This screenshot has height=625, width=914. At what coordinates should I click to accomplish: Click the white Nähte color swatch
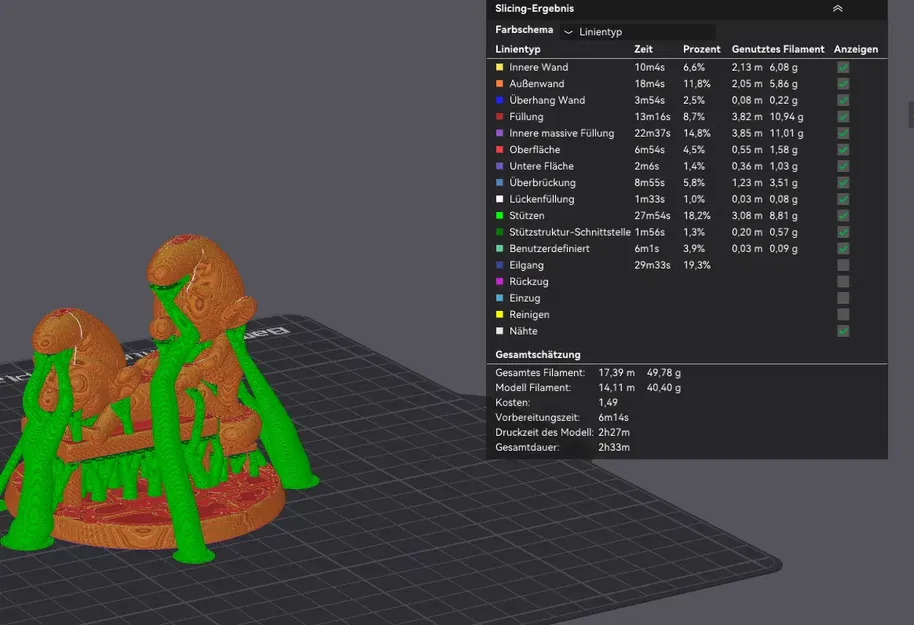tap(499, 331)
